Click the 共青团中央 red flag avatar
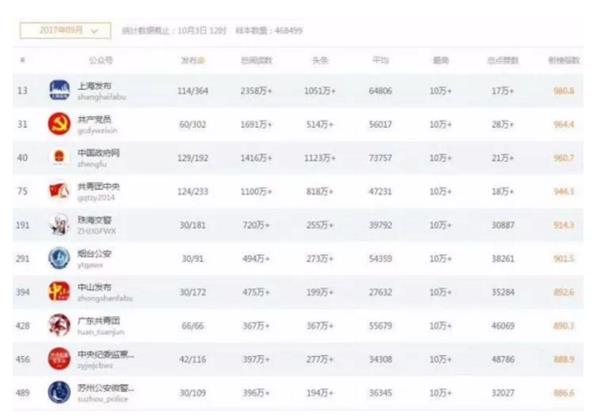The width and height of the screenshot is (600, 420). coord(59,191)
